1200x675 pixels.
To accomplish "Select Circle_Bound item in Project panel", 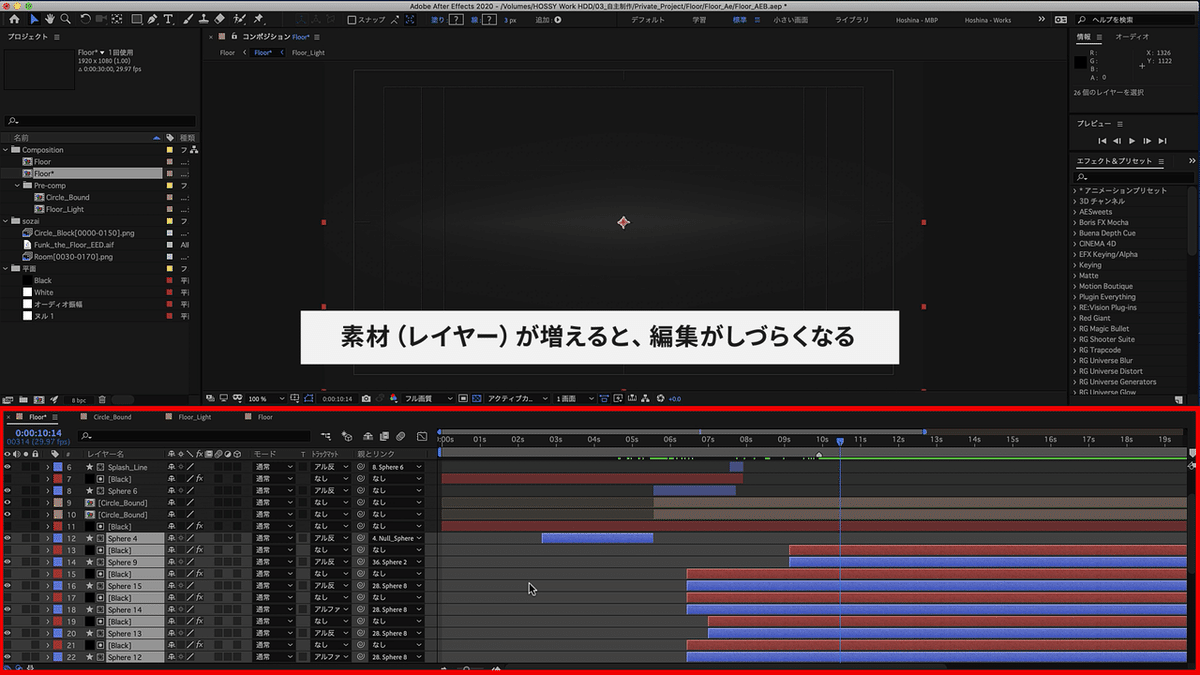I will click(x=68, y=197).
